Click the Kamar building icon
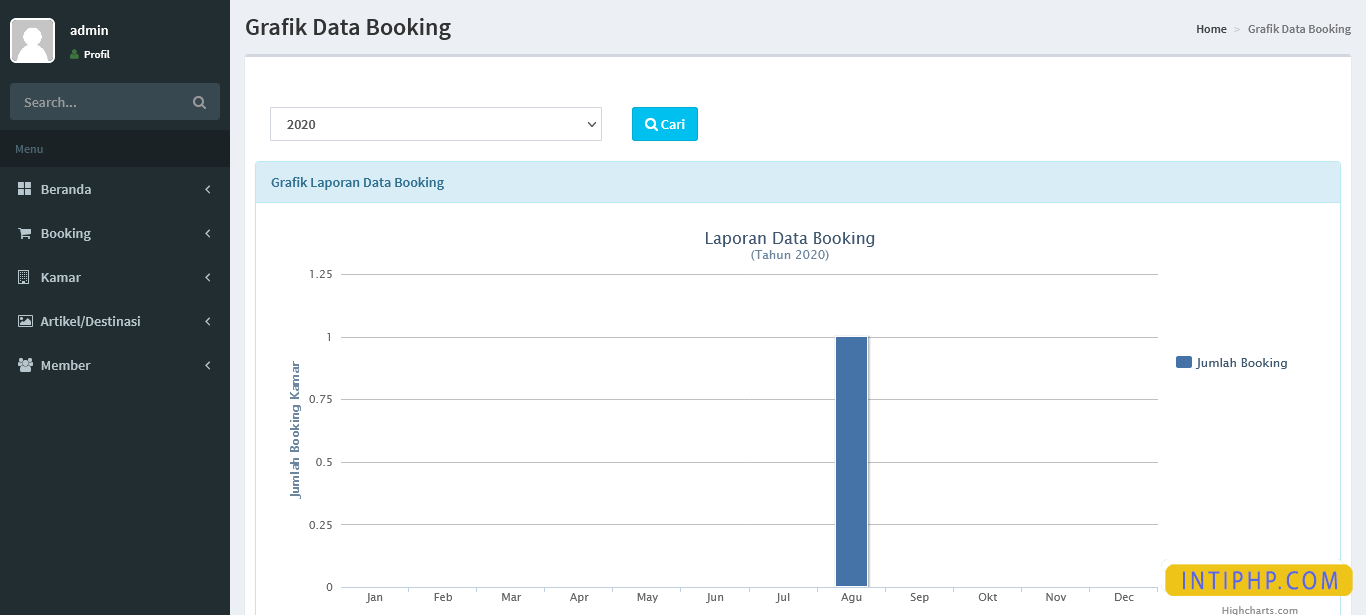 [25, 277]
